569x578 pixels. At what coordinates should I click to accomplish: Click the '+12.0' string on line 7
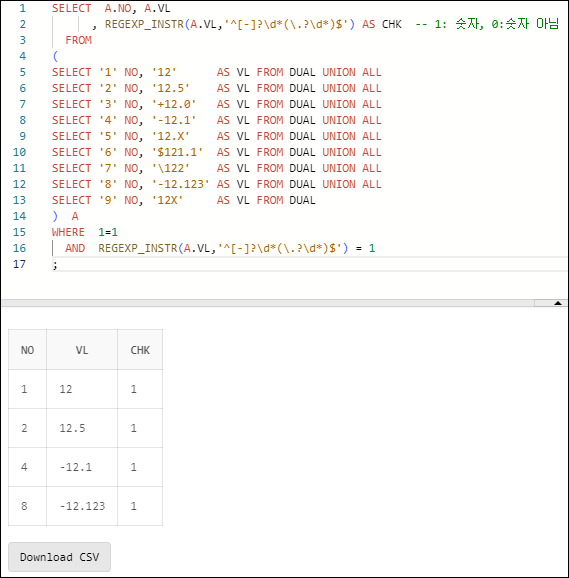[174, 104]
